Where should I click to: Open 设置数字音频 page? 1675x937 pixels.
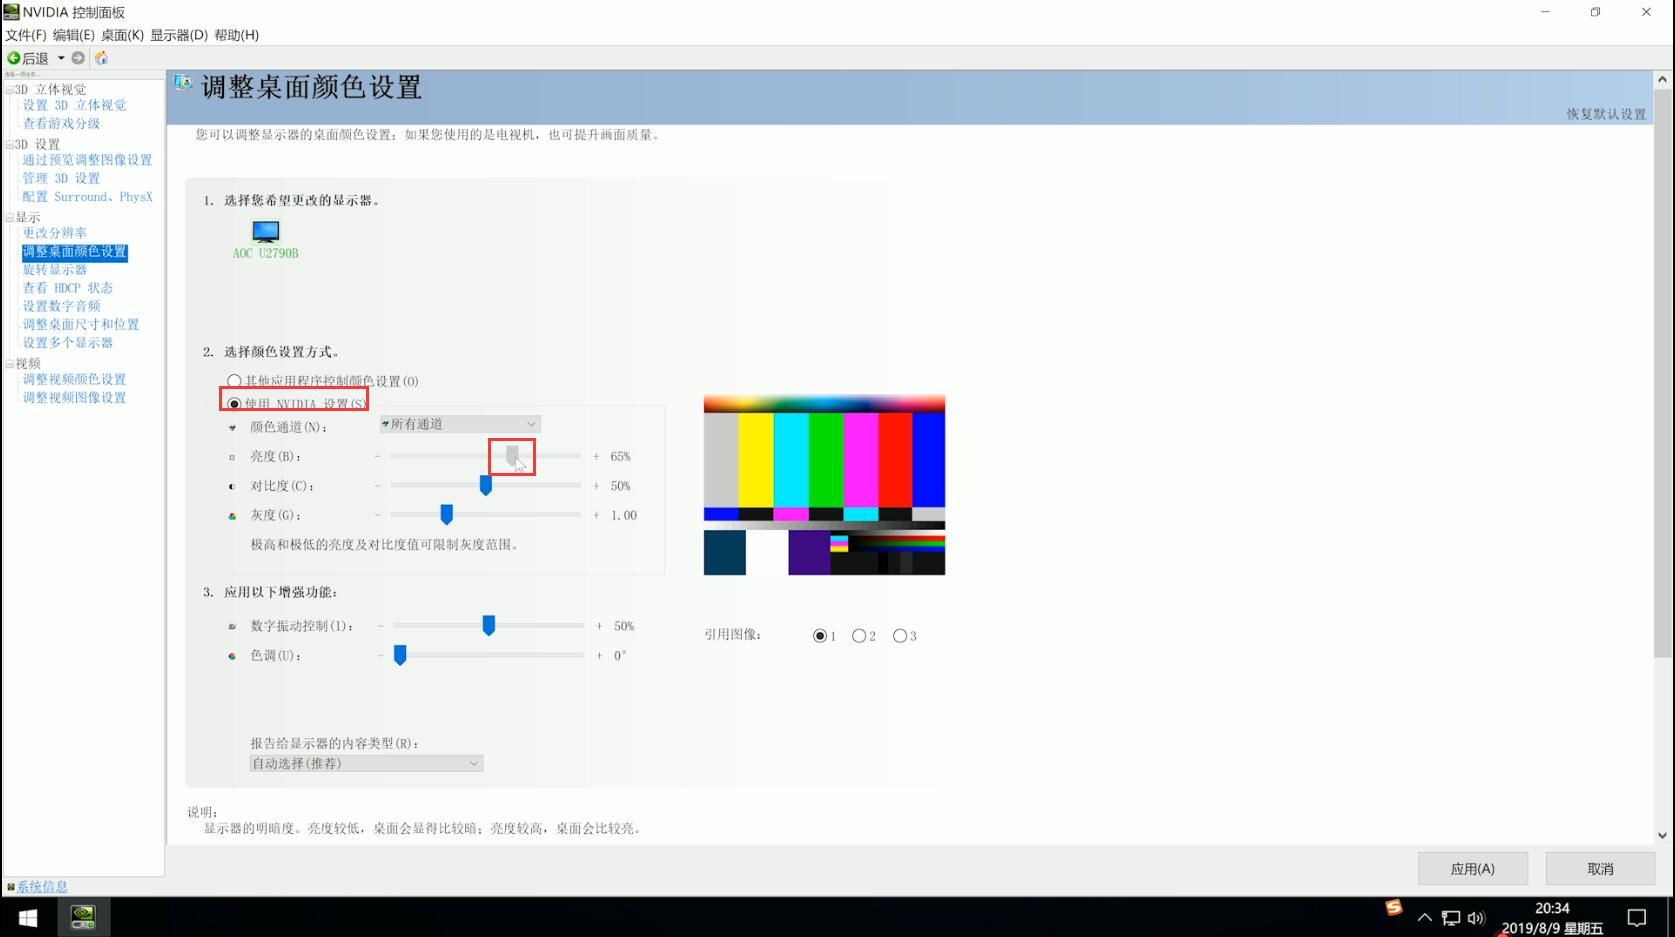pyautogui.click(x=62, y=306)
